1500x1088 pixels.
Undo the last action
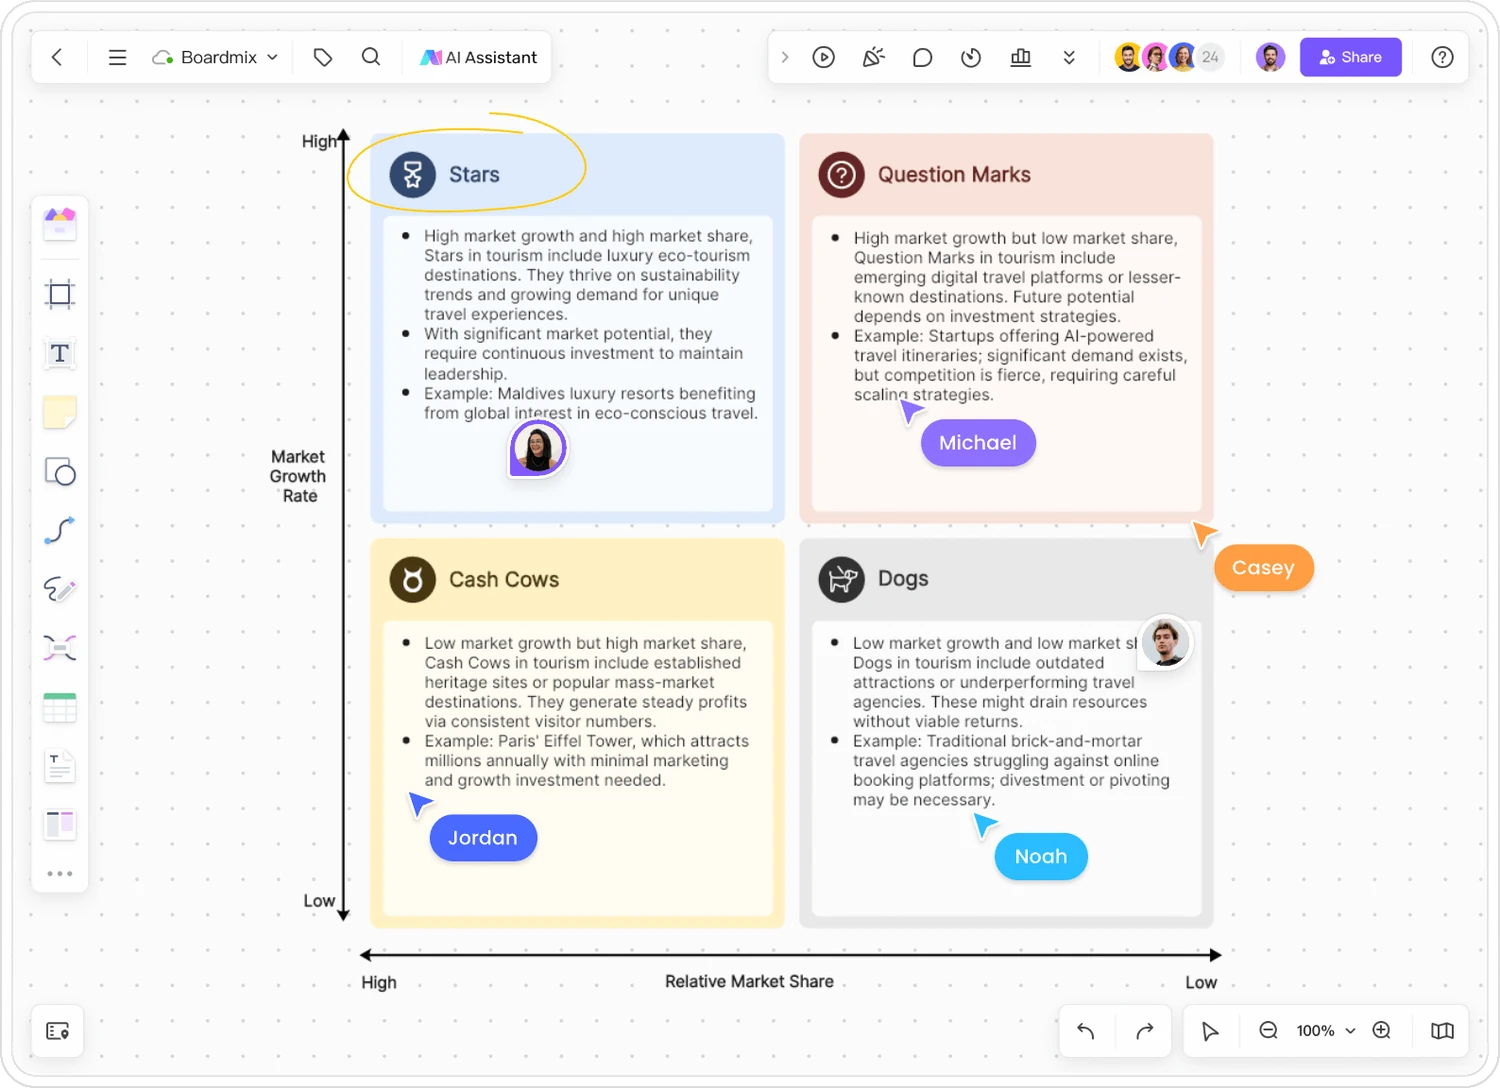[x=1086, y=1031]
